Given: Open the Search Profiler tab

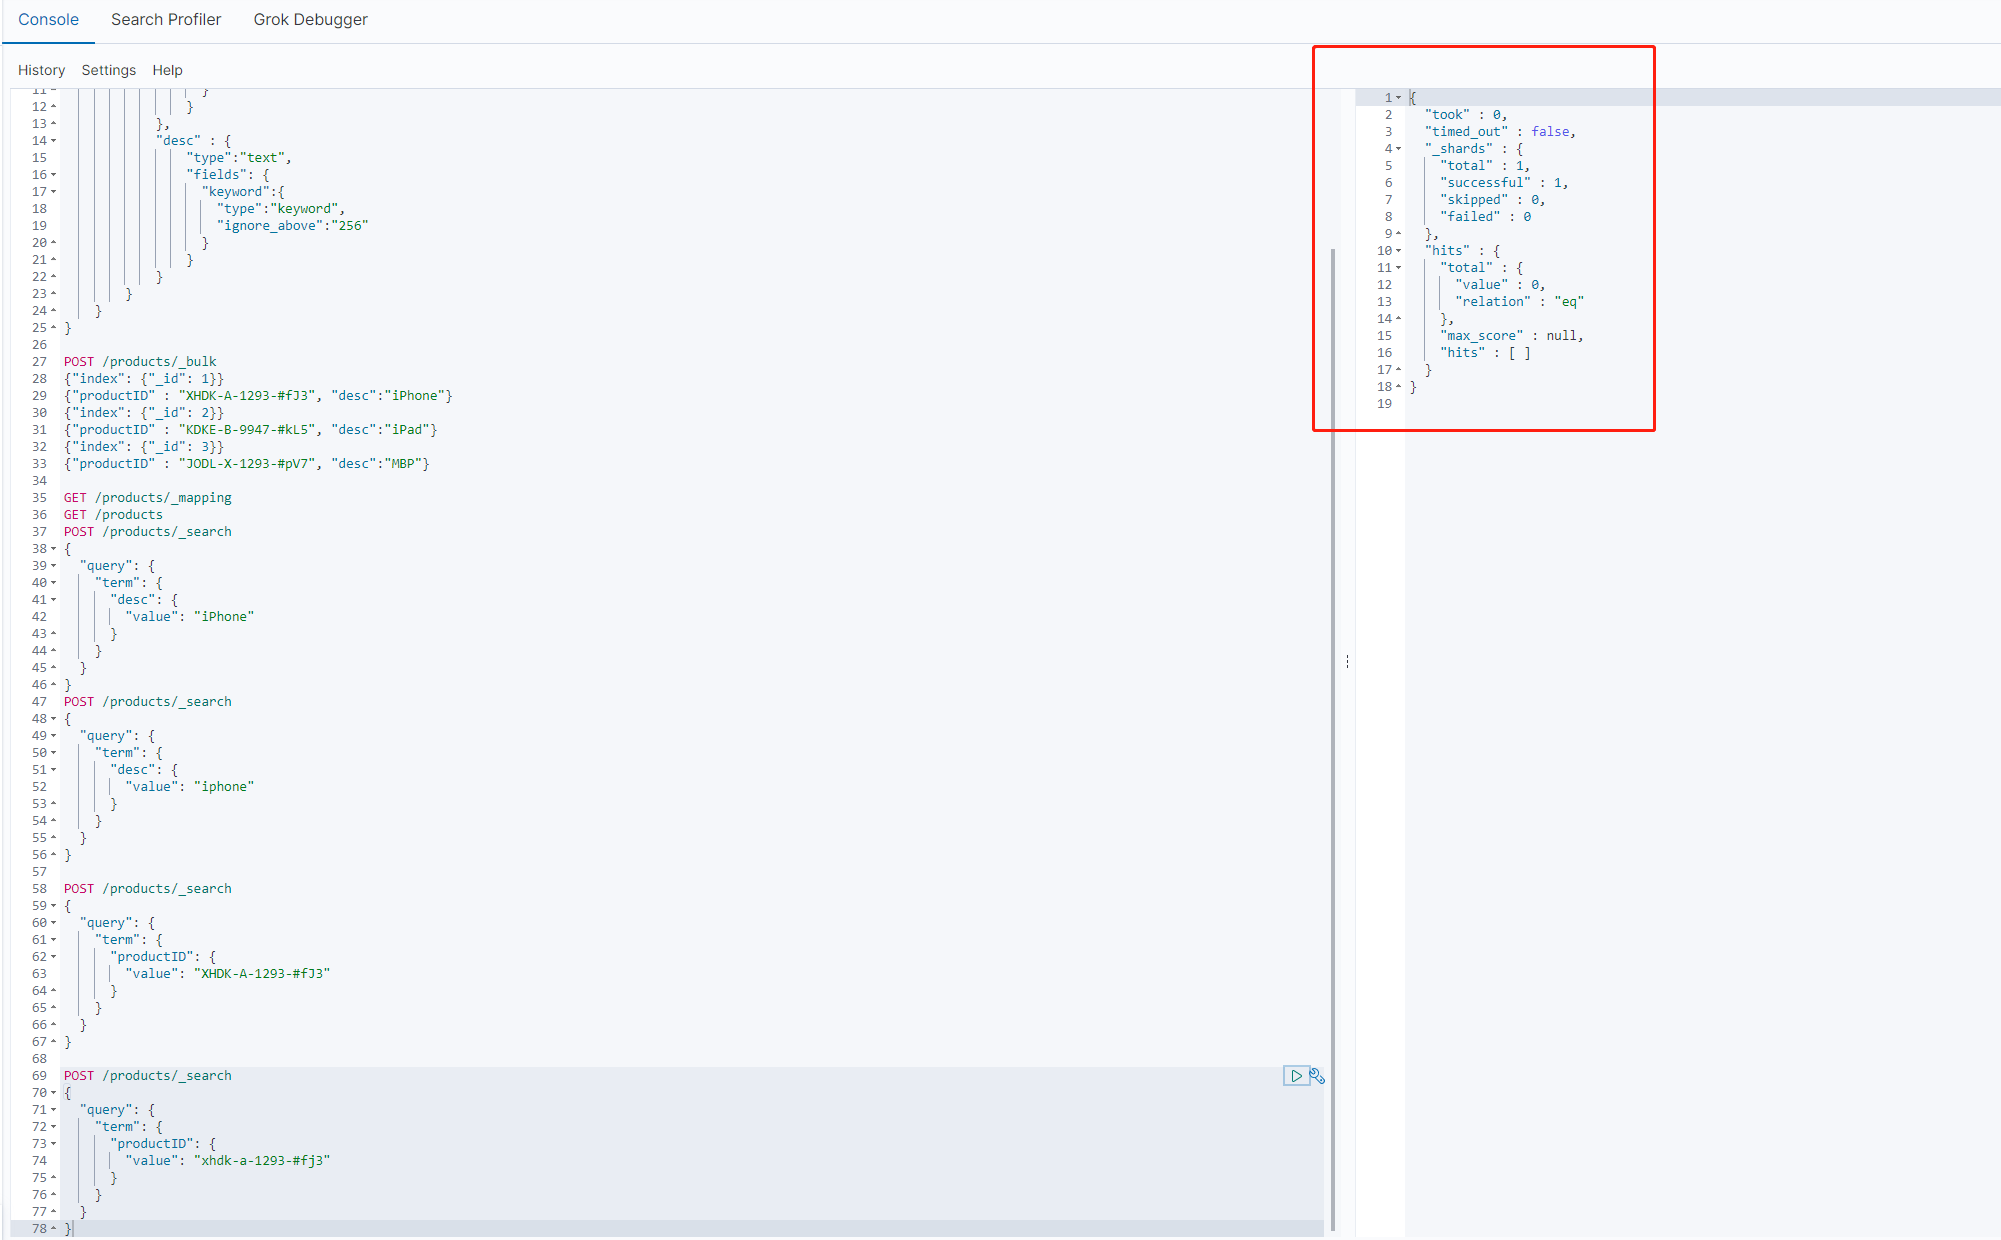Looking at the screenshot, I should coord(162,20).
